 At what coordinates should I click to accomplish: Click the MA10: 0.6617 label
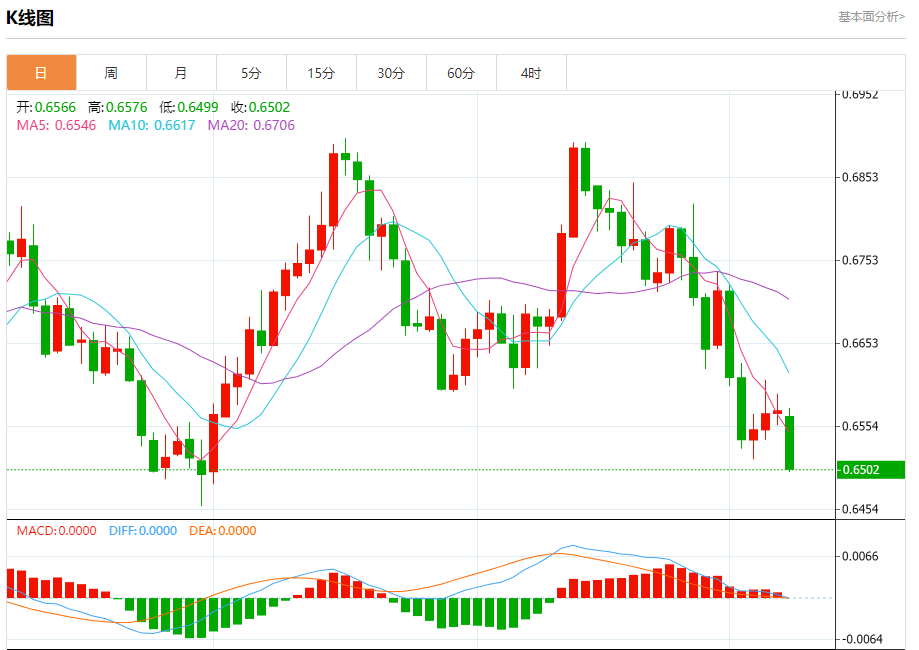[x=152, y=125]
